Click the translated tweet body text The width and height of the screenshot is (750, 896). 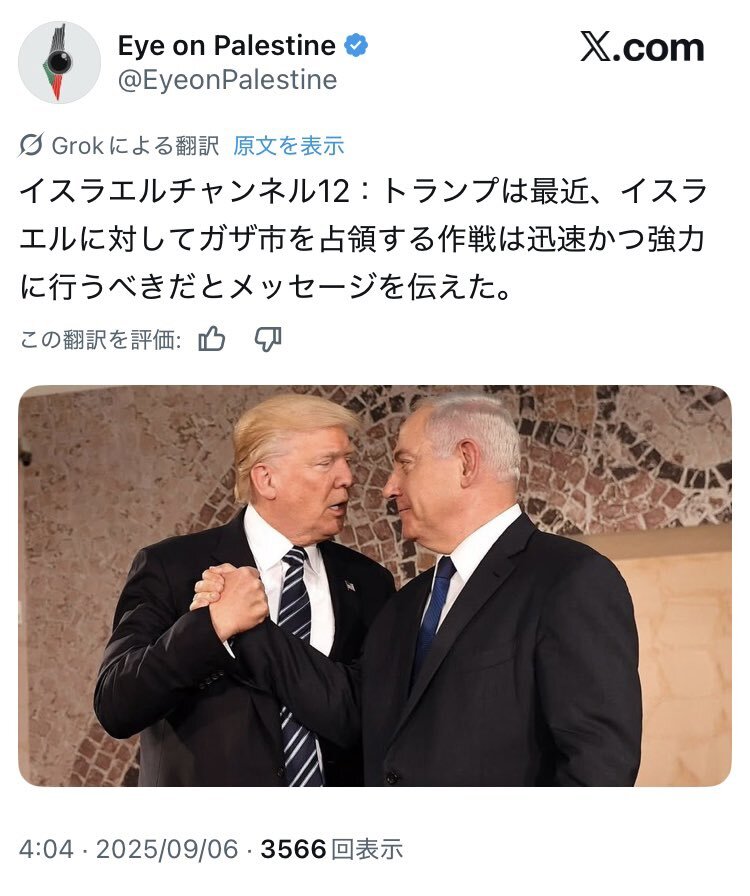click(x=364, y=239)
